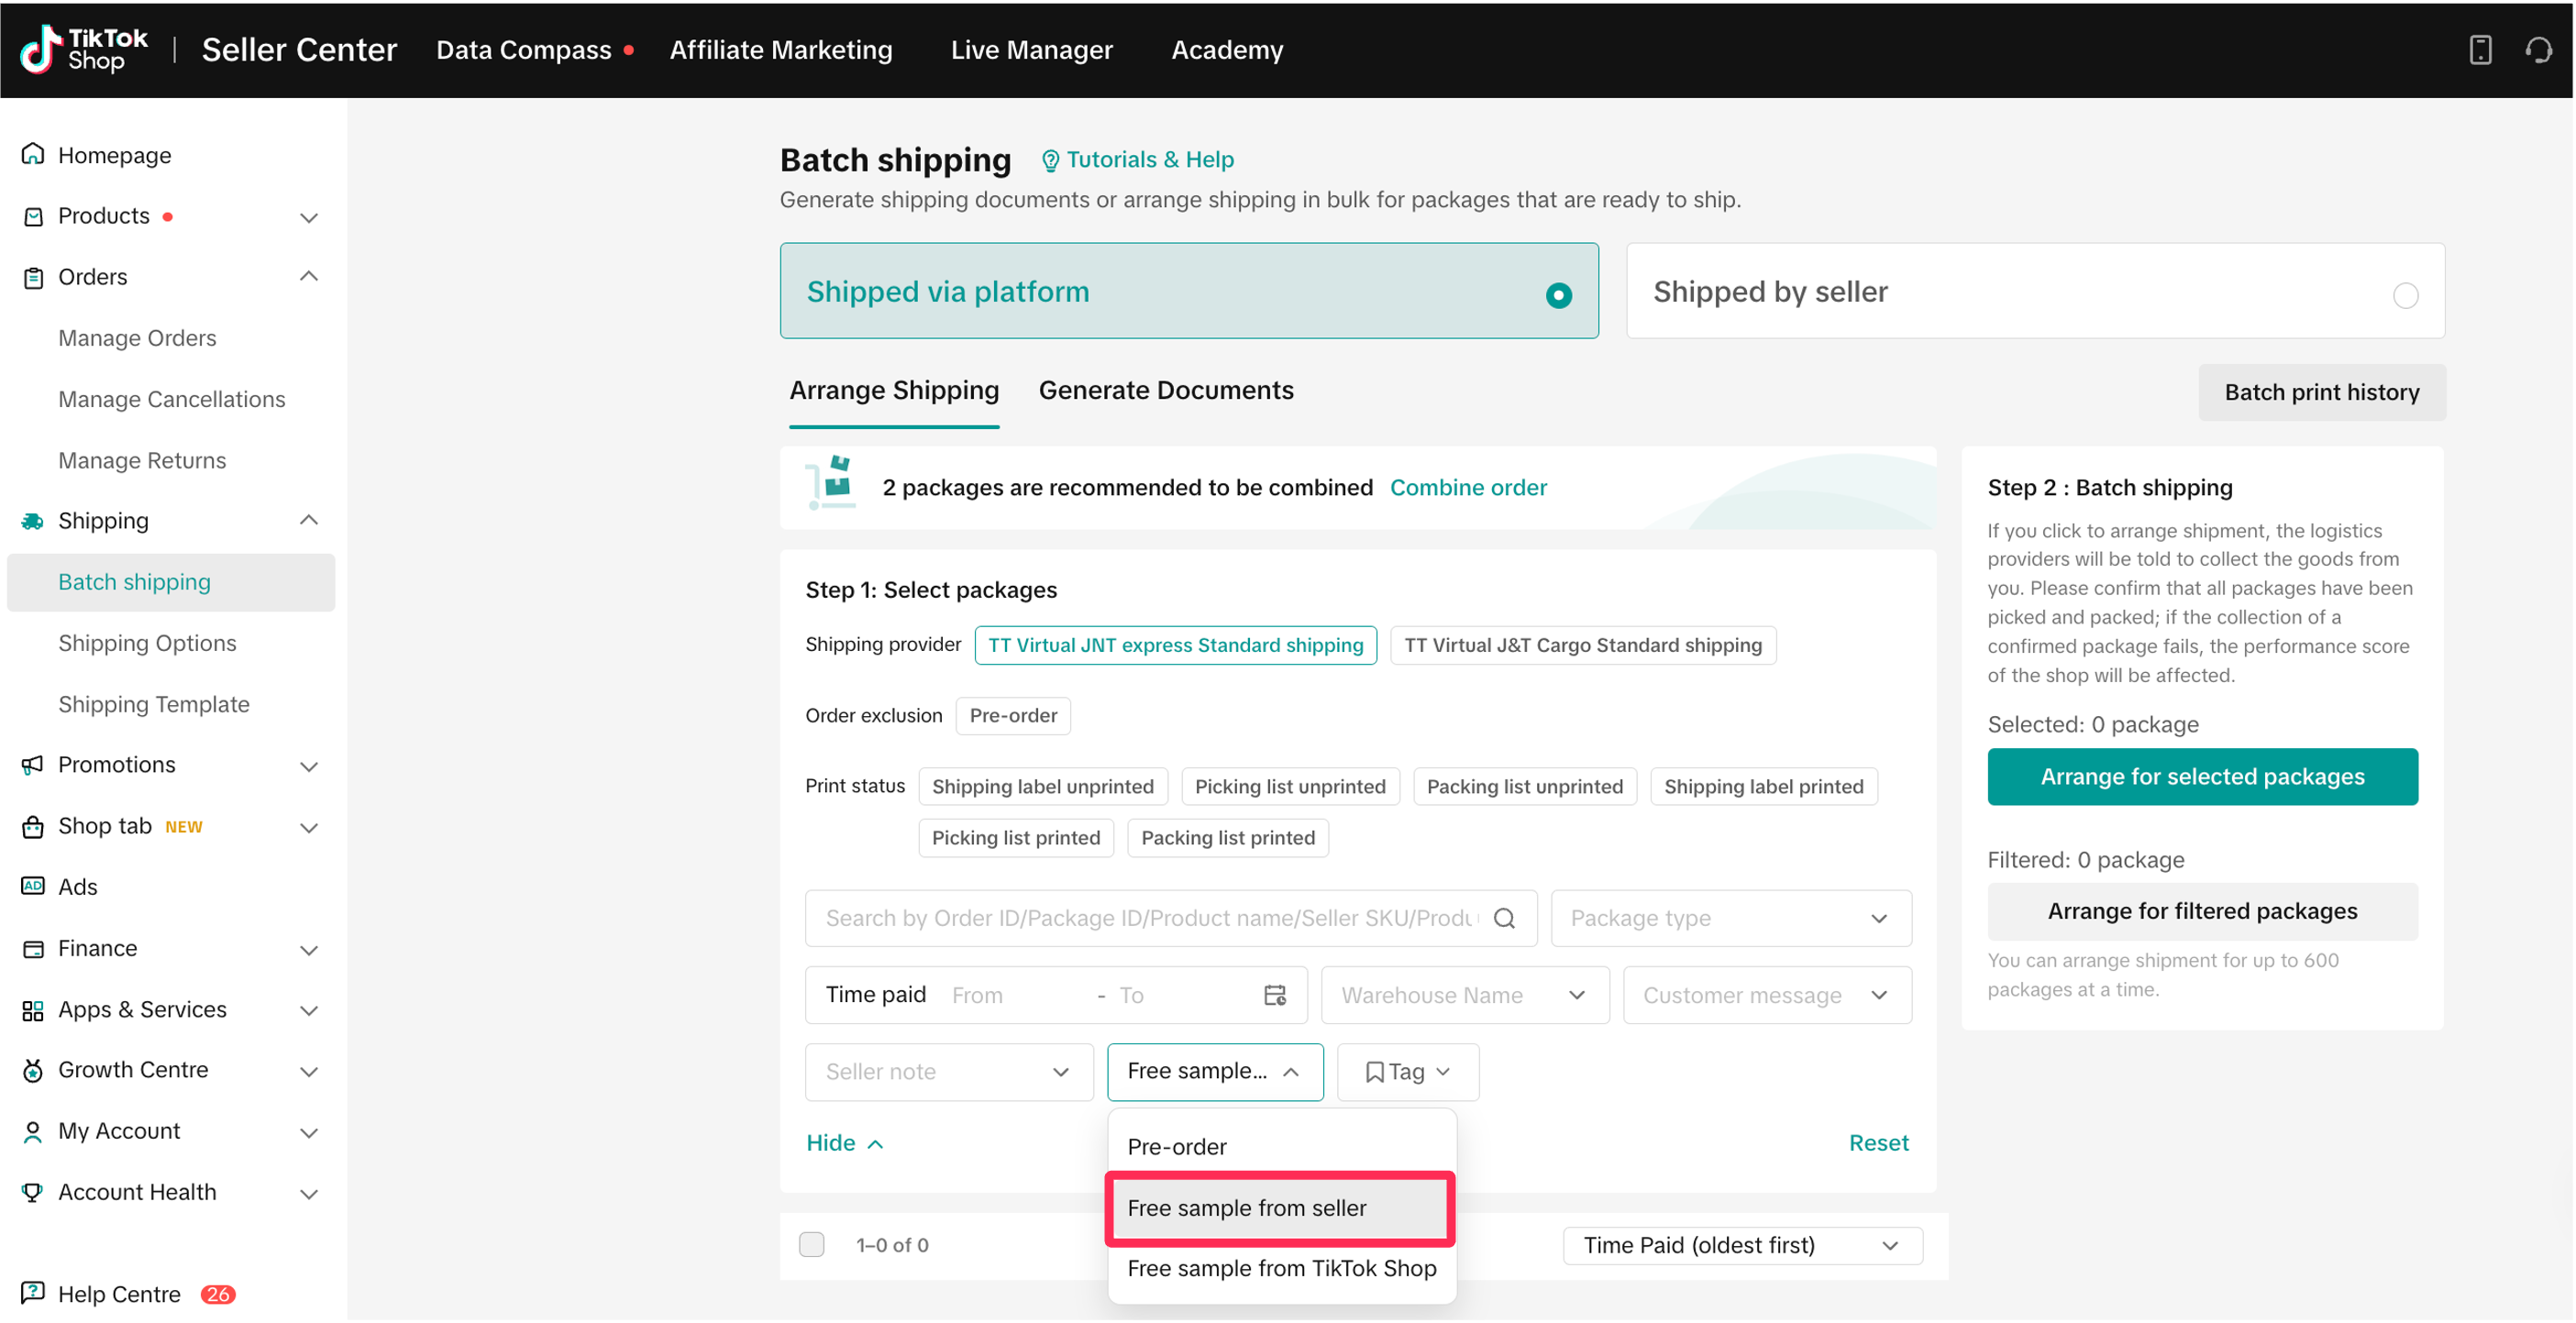Toggle TT Virtual J&T Cargo Standard shipping
2576x1323 pixels.
[x=1583, y=645]
